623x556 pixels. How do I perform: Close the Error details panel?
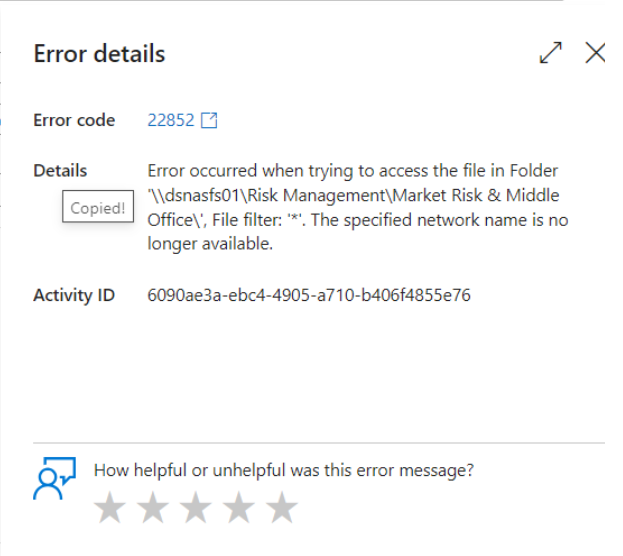click(x=595, y=53)
